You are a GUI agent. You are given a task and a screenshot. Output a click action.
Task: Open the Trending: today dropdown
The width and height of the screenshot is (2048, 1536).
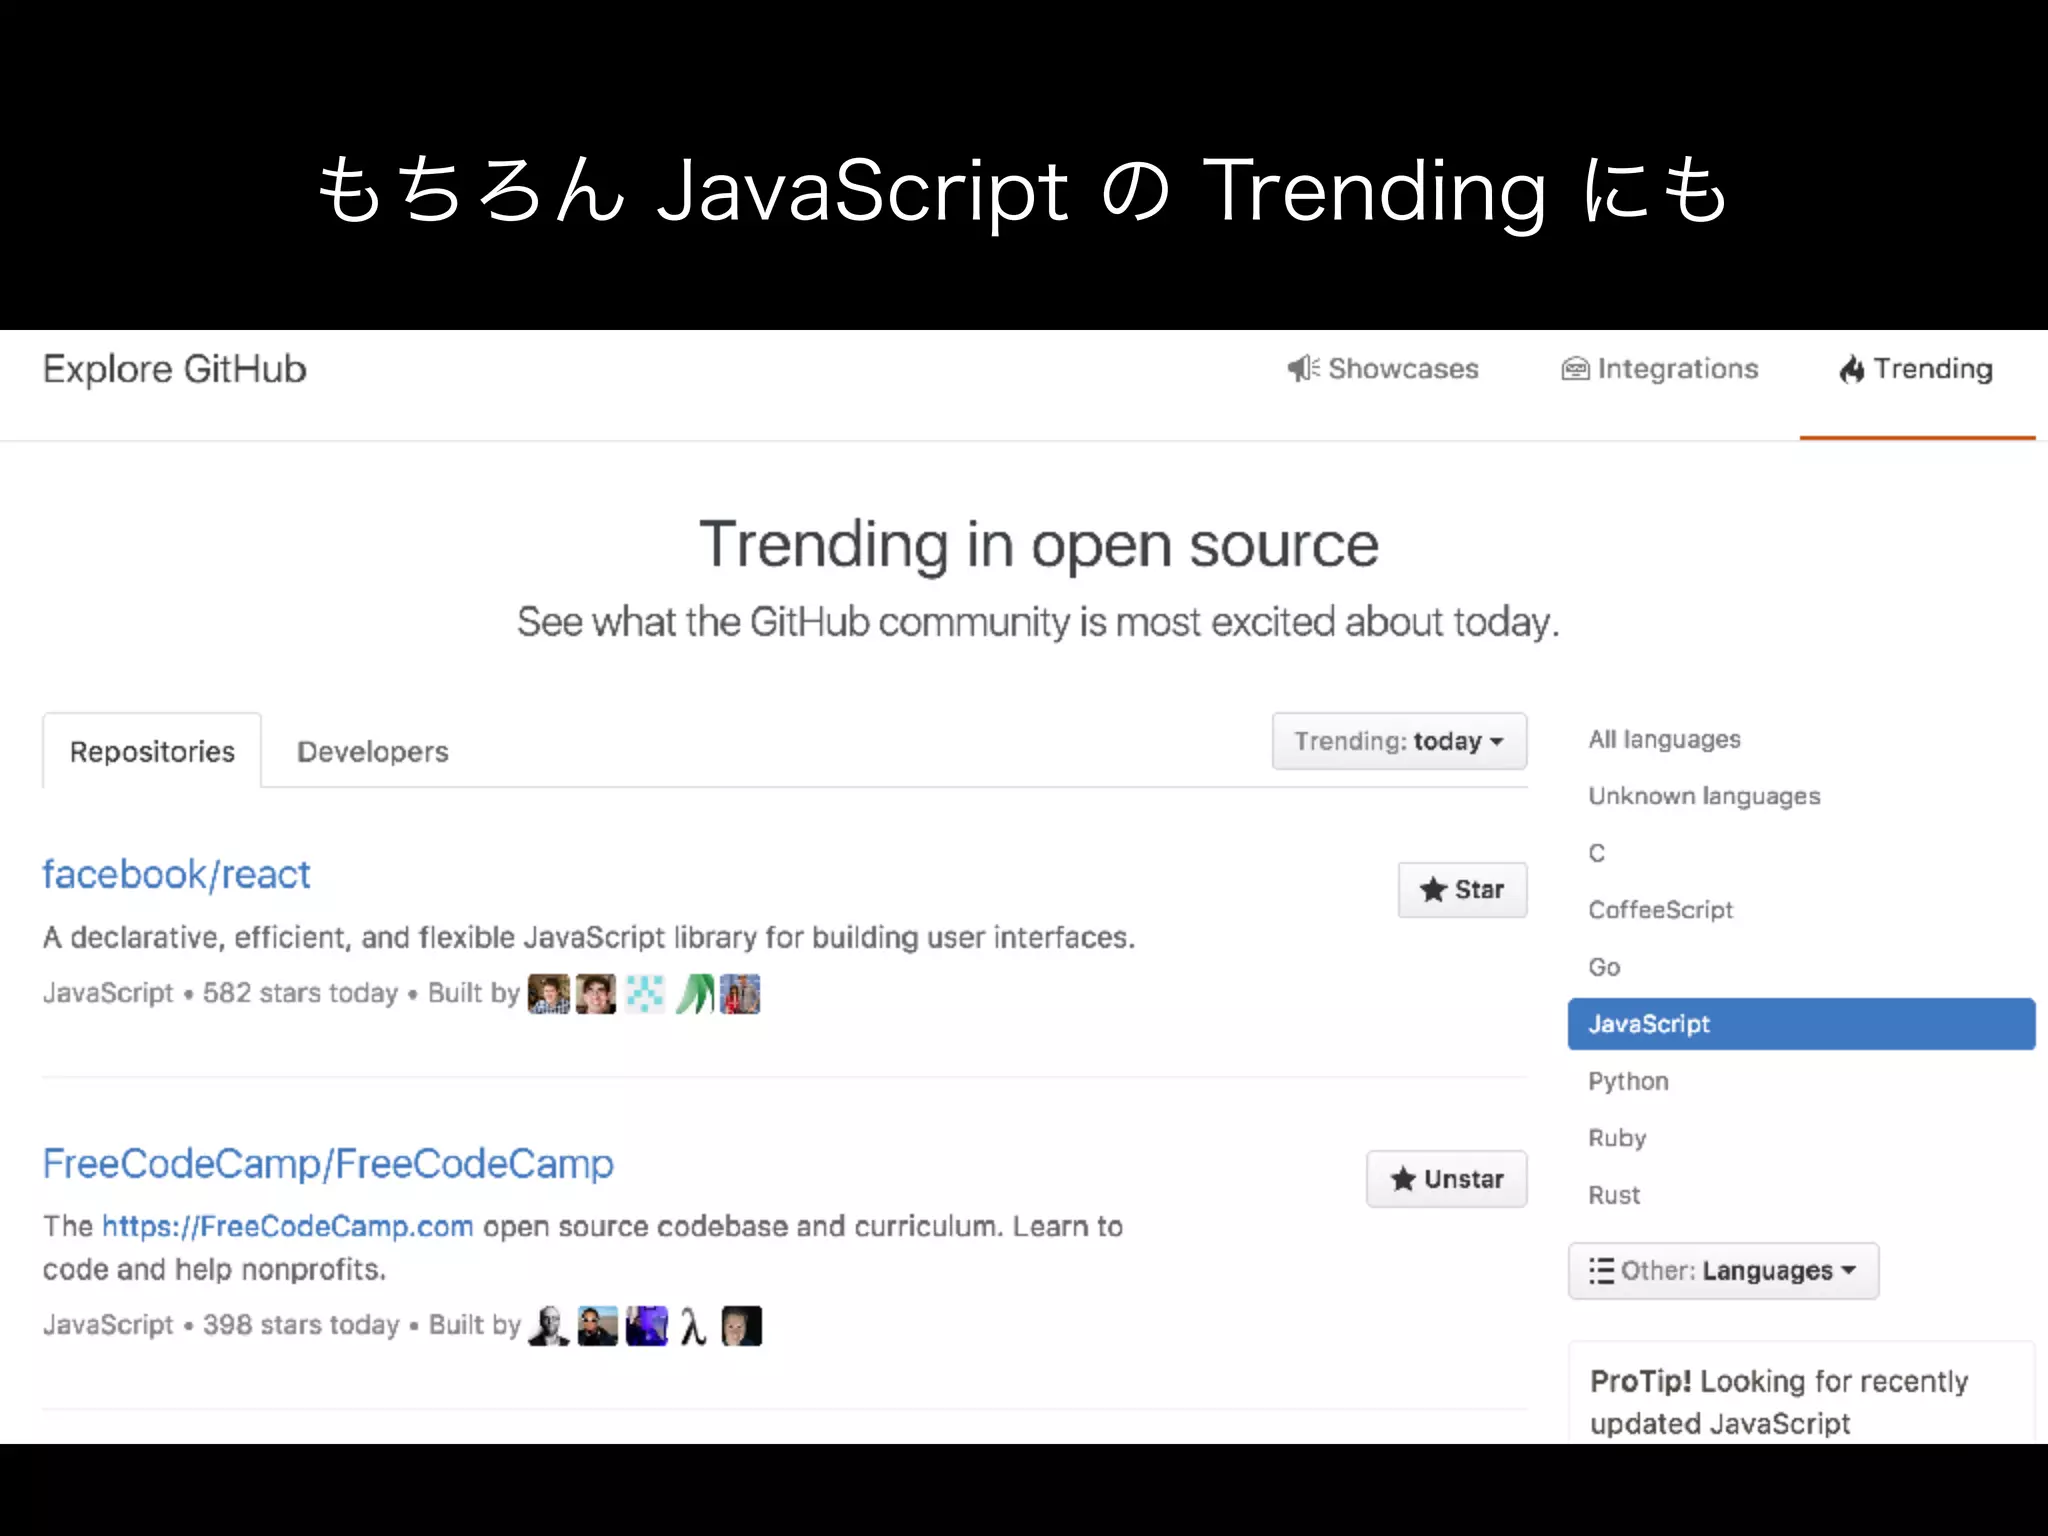1399,741
